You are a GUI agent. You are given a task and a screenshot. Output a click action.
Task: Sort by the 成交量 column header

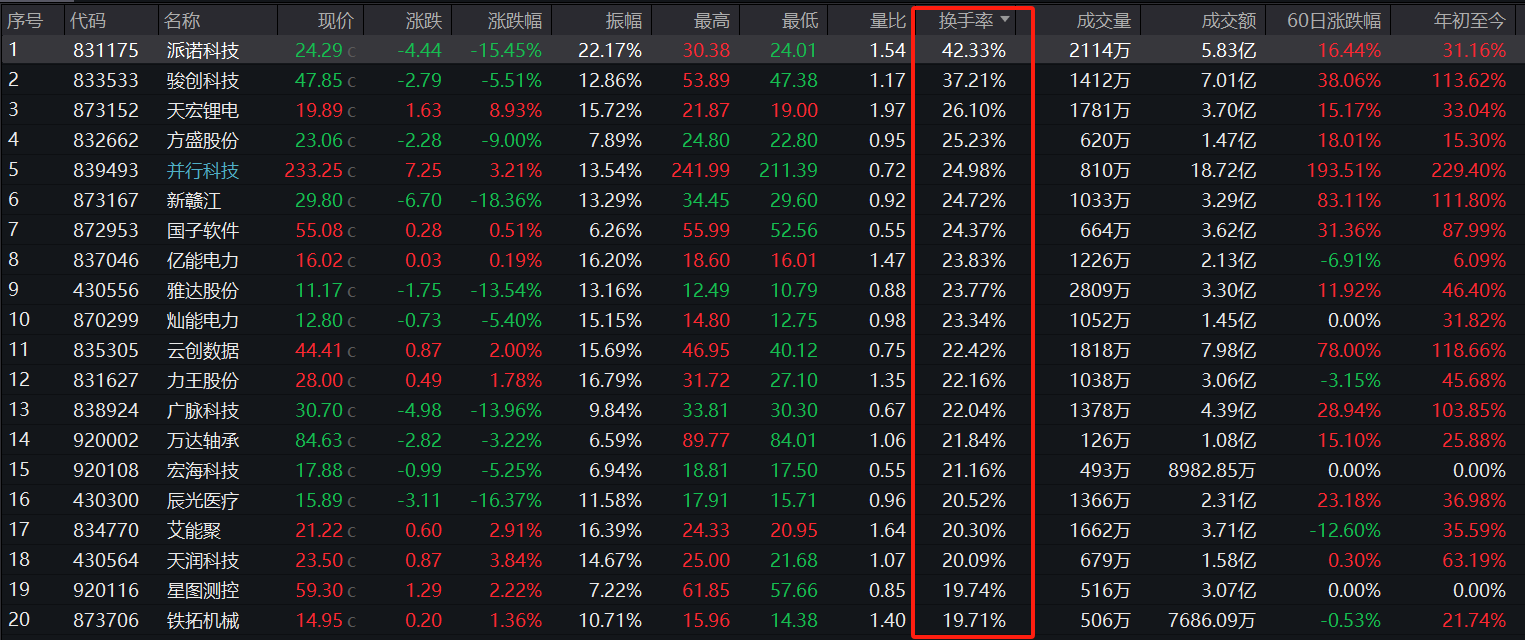1104,20
